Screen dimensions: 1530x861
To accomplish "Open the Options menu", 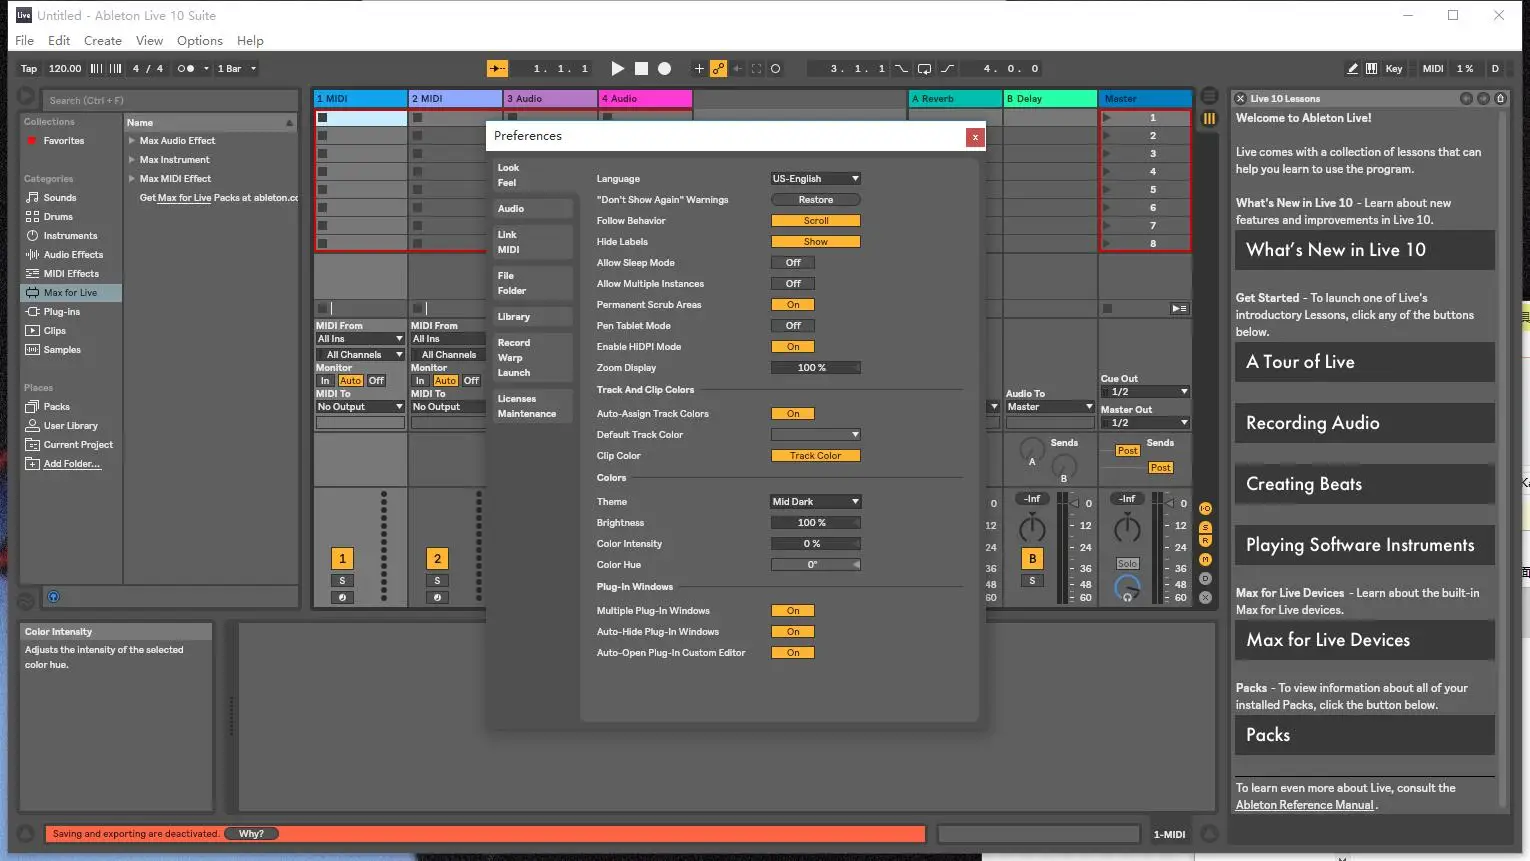I will (199, 40).
